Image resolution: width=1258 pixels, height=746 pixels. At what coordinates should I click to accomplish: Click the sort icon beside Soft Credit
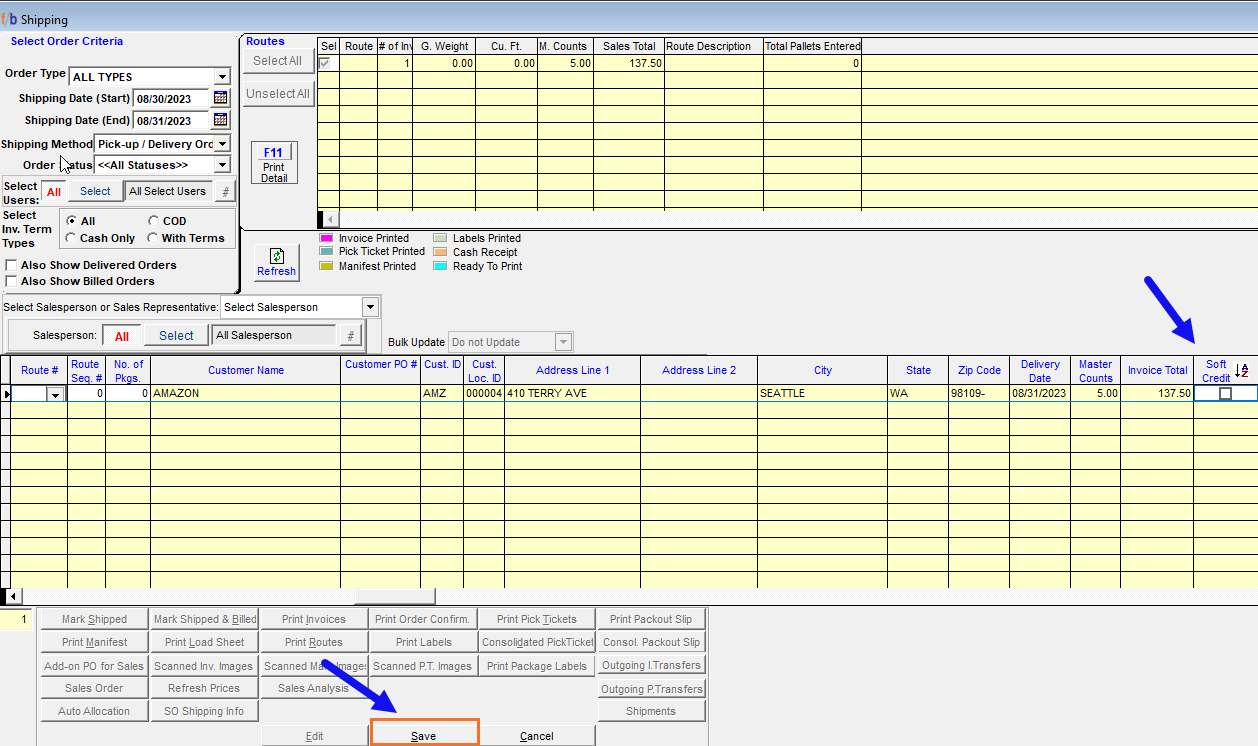(x=1242, y=370)
